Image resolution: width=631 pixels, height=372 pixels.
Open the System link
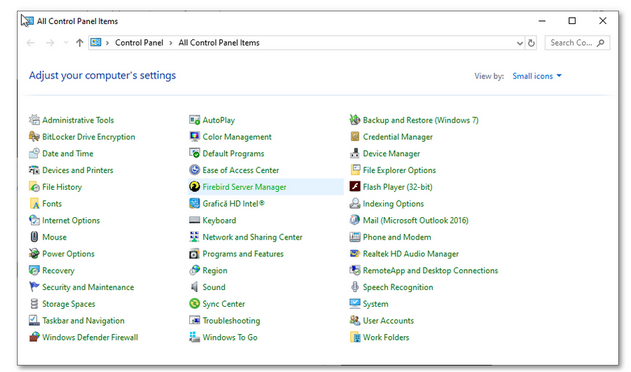tap(375, 304)
